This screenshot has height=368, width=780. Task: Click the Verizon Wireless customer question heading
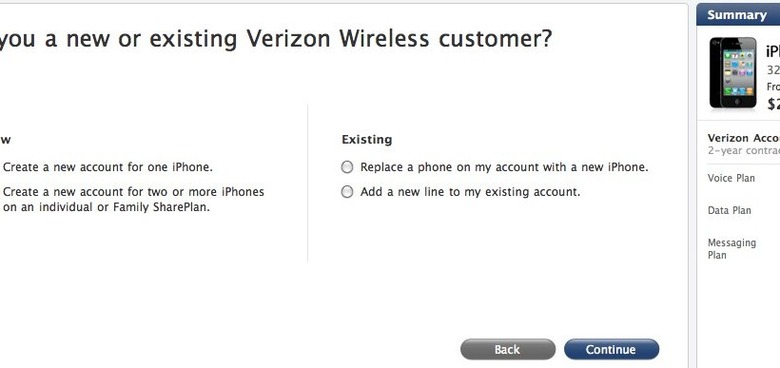pos(276,38)
